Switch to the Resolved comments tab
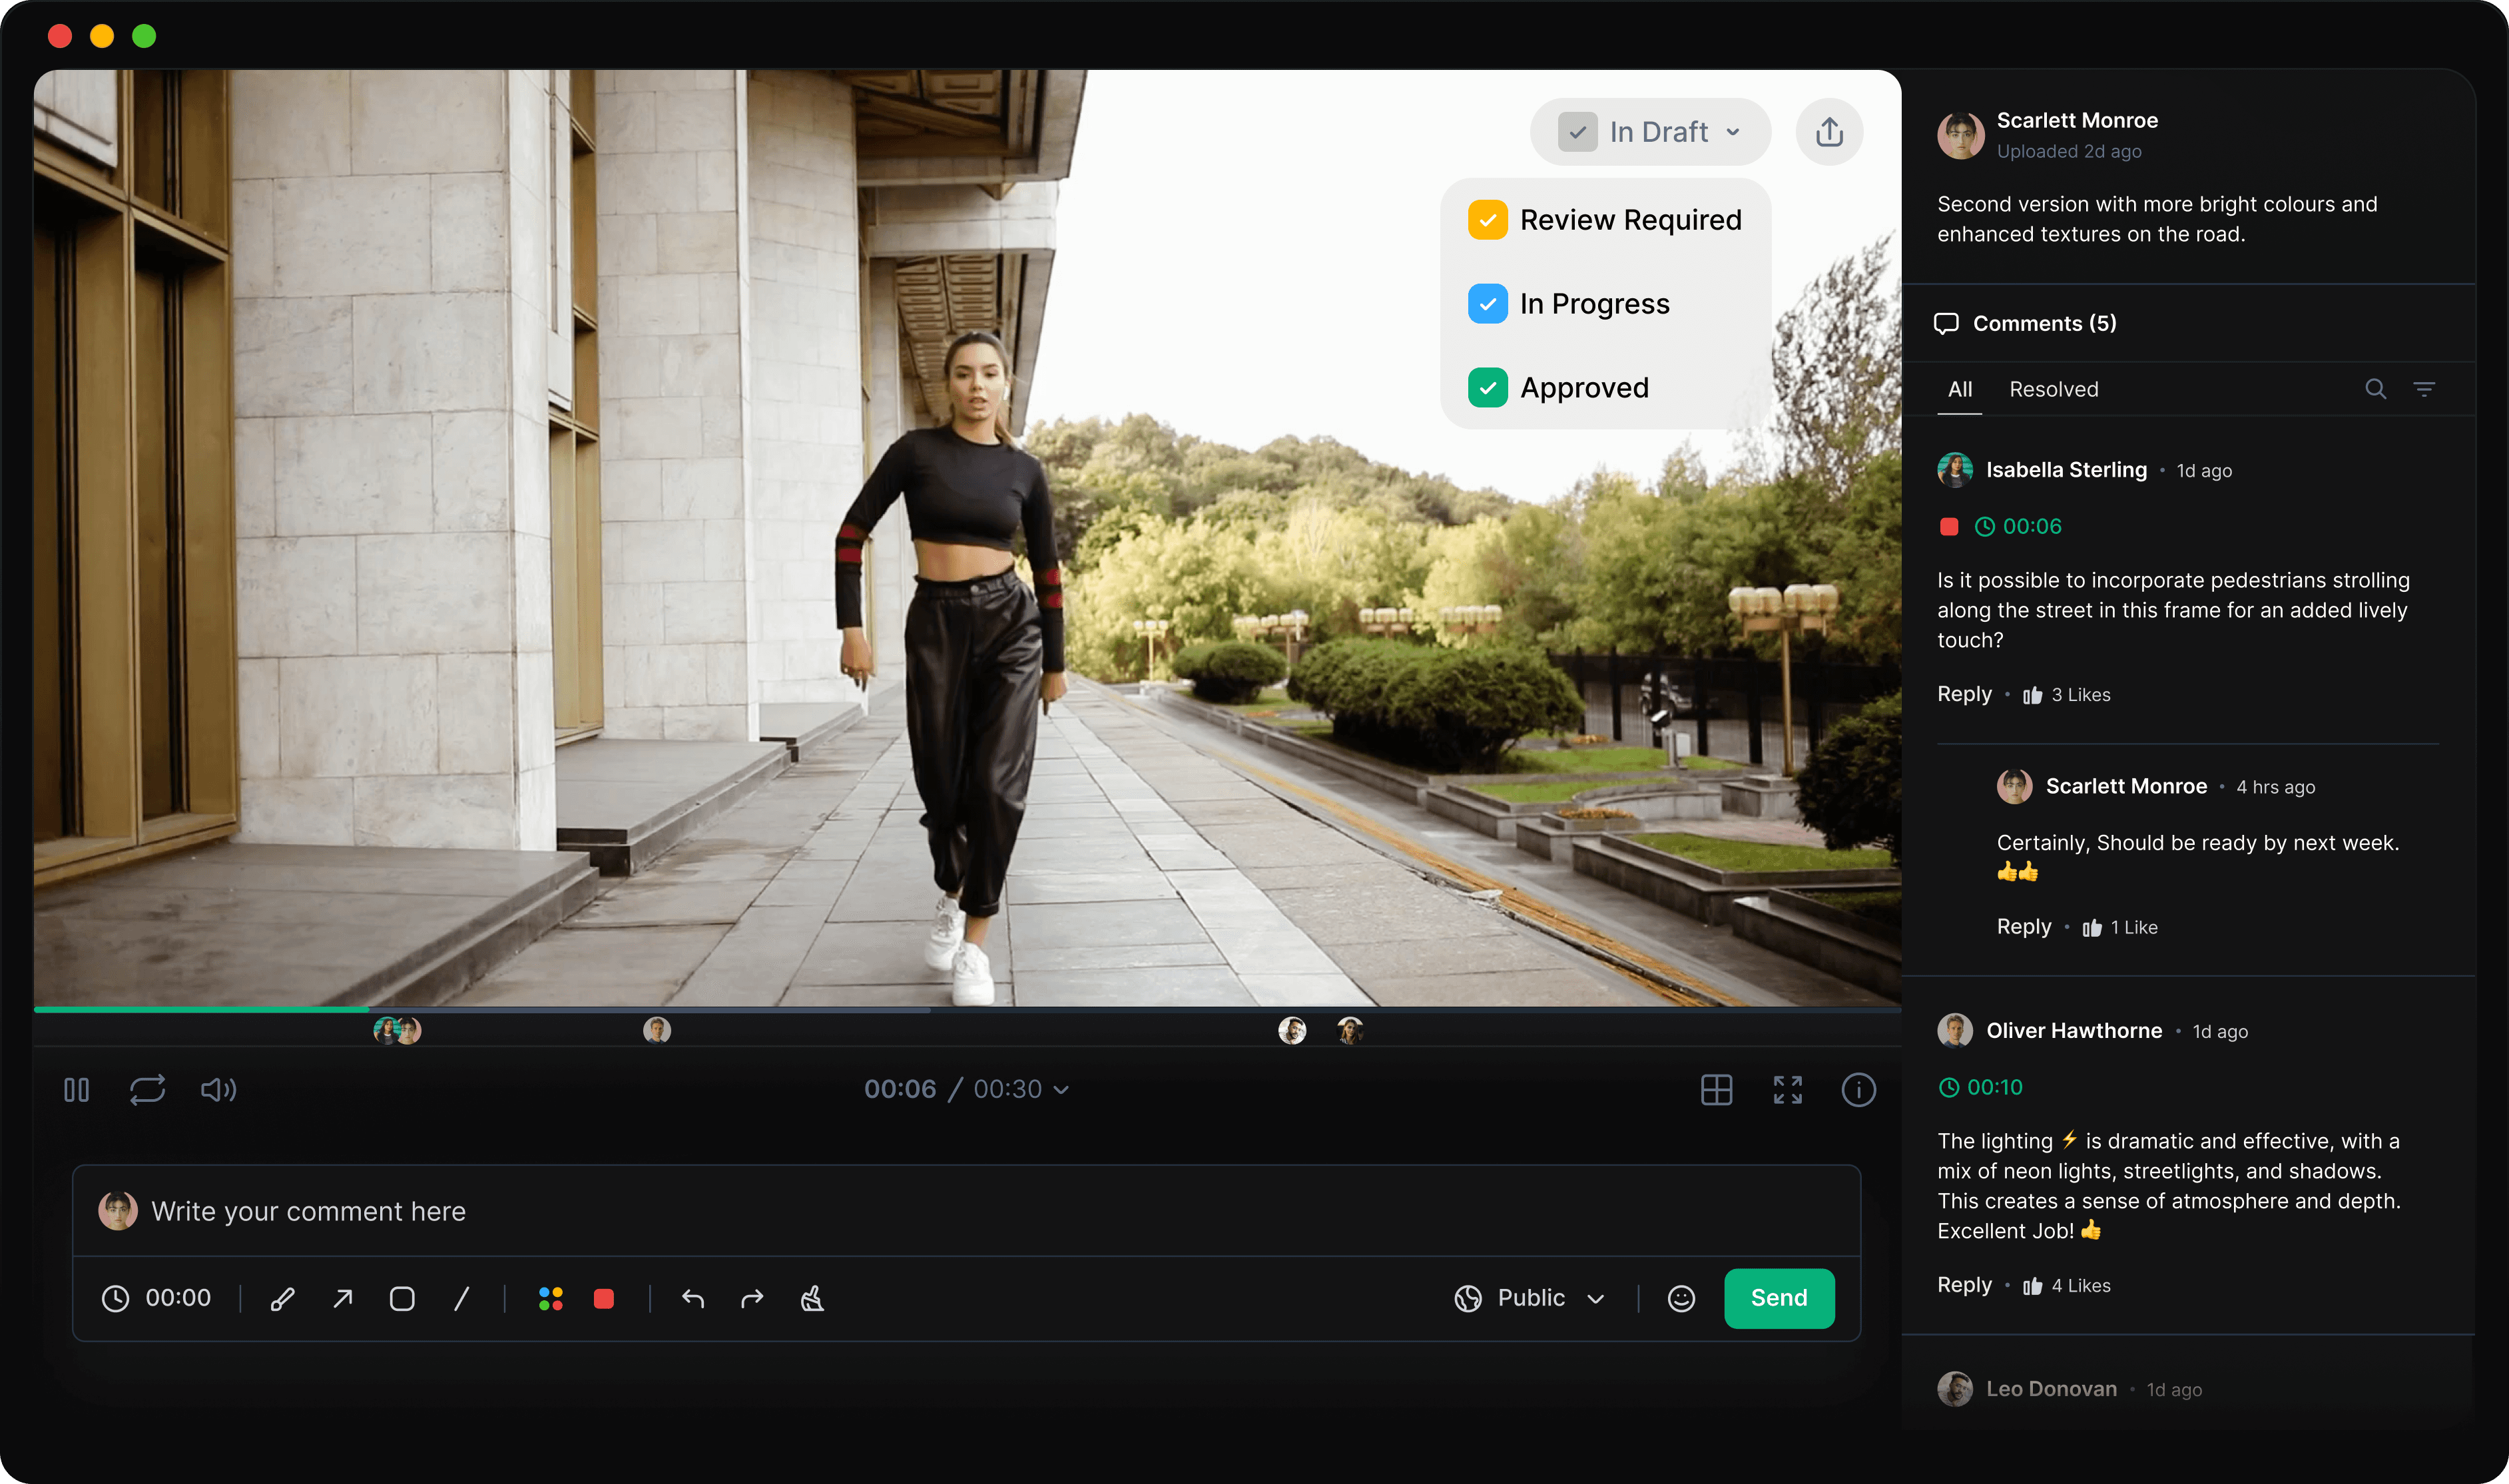Screen dimensions: 2509x1484 [2053, 389]
